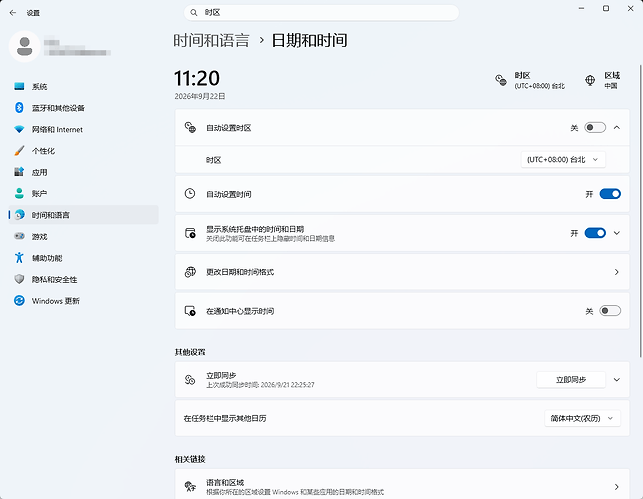Select 辅助功能 label in sidebar

[47, 258]
